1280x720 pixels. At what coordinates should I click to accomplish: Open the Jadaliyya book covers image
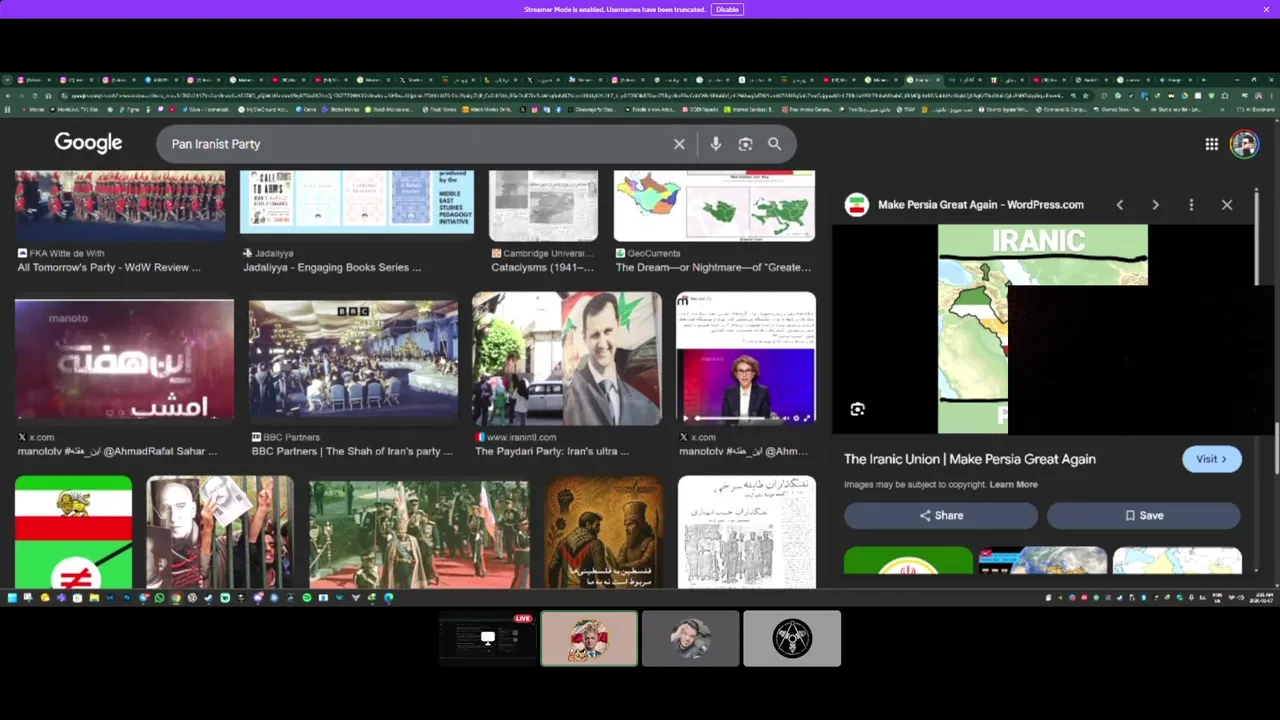pos(356,202)
